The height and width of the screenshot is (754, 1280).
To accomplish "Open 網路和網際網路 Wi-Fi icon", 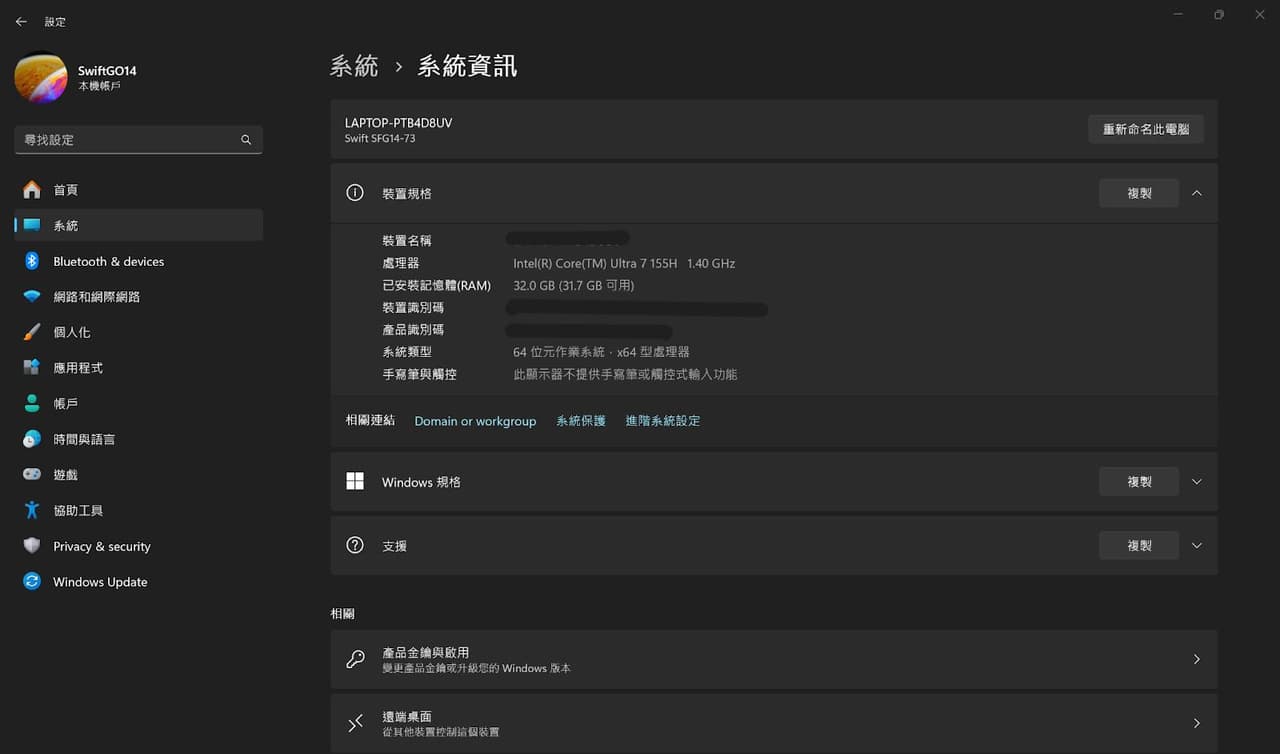I will [x=32, y=297].
